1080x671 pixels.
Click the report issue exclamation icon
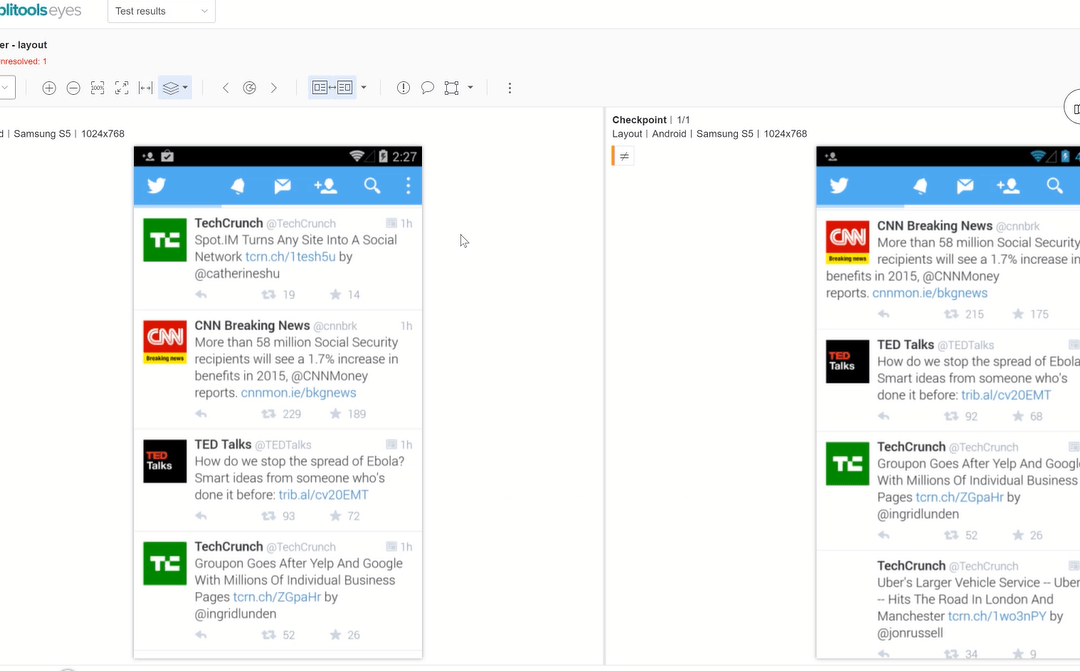point(403,88)
